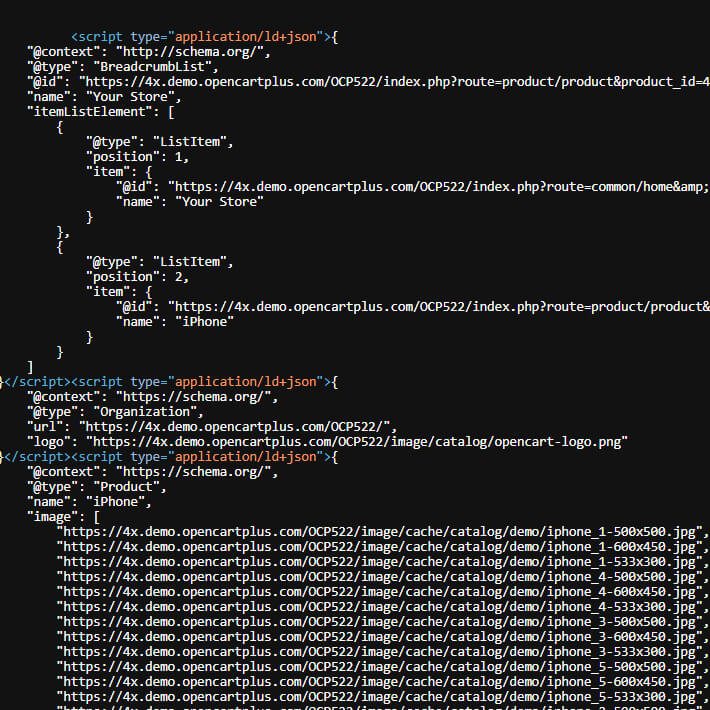The image size is (710, 710).
Task: Select the "url" line for OCP522
Action: (x=212, y=427)
